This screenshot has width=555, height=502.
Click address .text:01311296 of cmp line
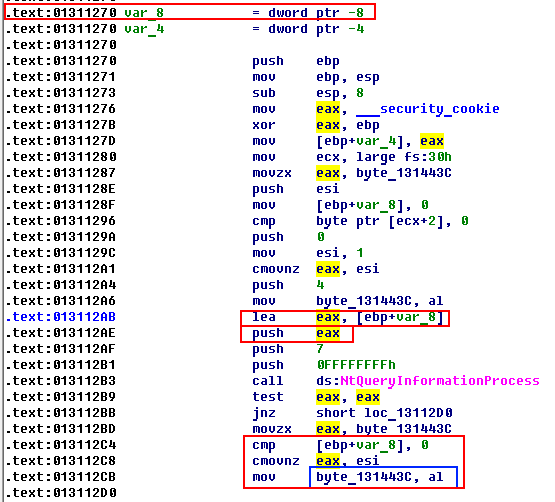click(x=61, y=221)
